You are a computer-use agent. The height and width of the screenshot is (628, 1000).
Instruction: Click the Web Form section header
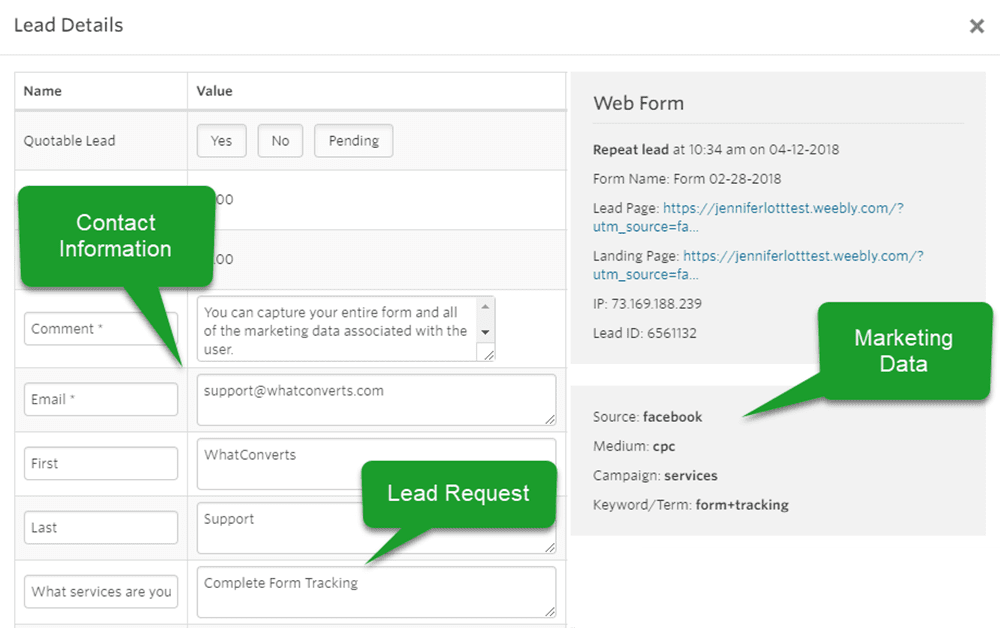638,103
